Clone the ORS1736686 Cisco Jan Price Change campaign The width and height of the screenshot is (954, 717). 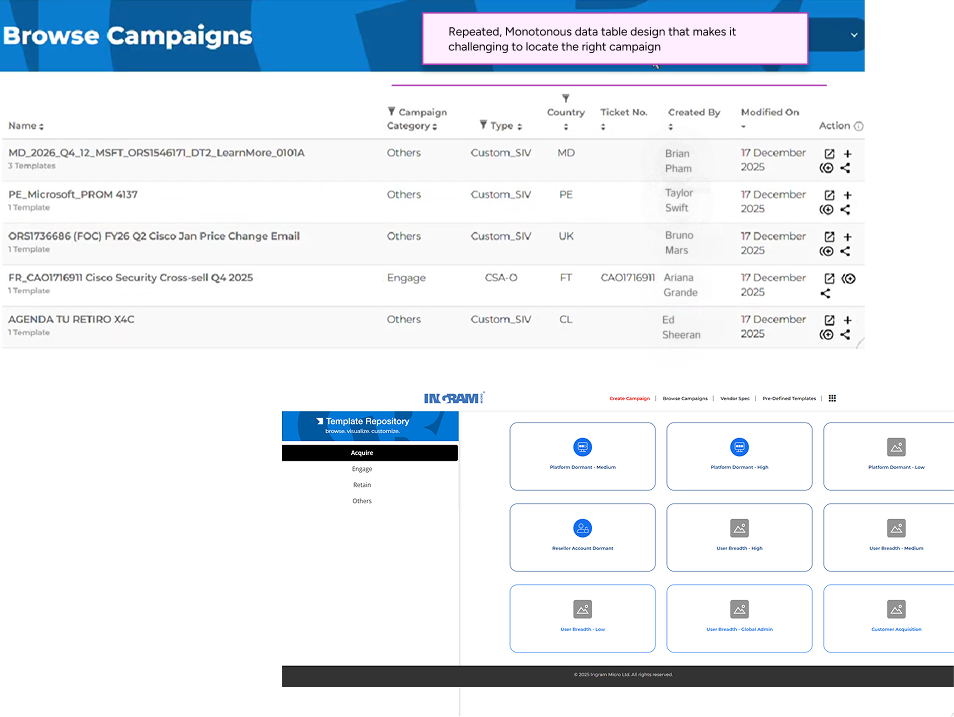pos(826,251)
